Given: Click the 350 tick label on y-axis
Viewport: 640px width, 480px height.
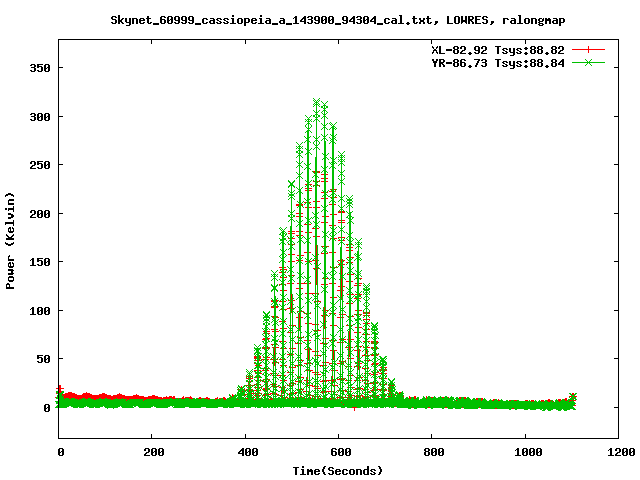Looking at the screenshot, I should click(x=41, y=68).
